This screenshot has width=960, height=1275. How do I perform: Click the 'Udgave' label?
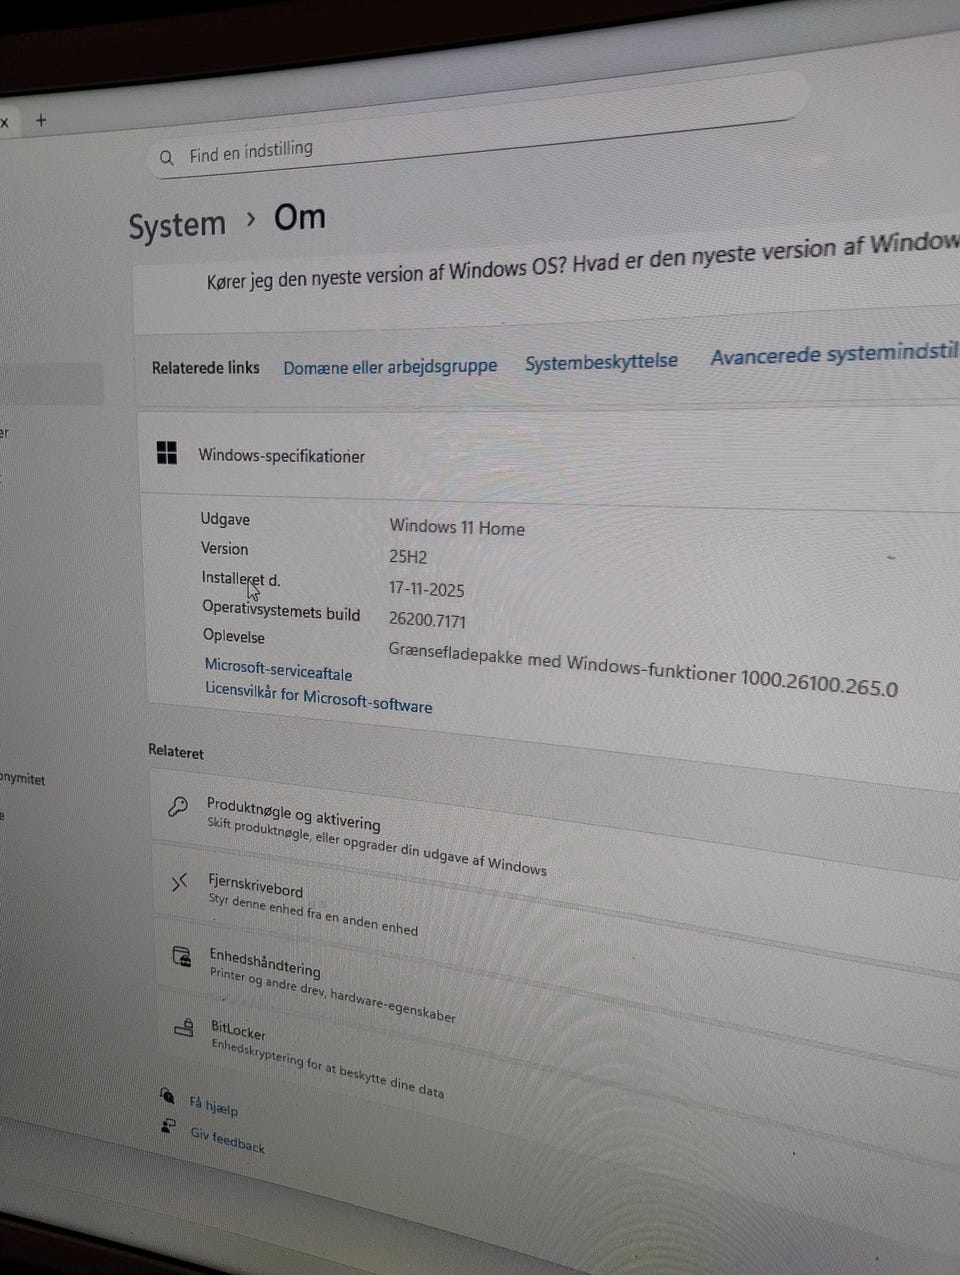(225, 519)
